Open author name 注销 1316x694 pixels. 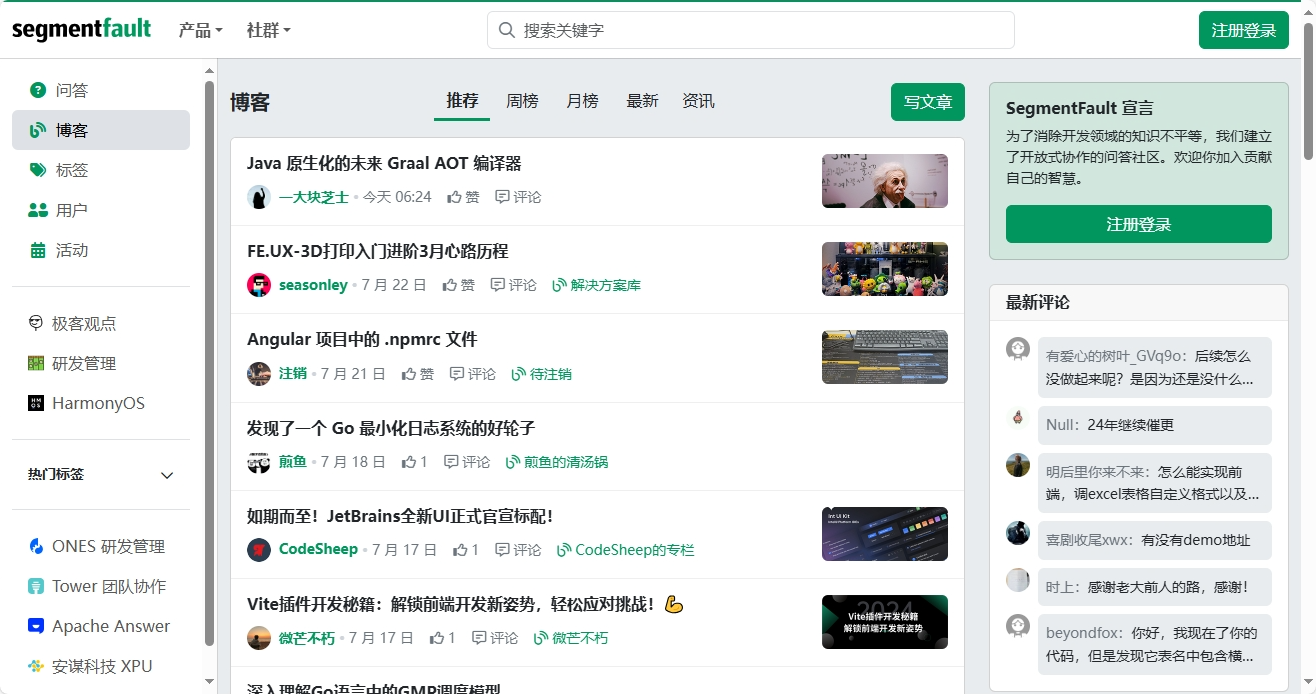293,374
